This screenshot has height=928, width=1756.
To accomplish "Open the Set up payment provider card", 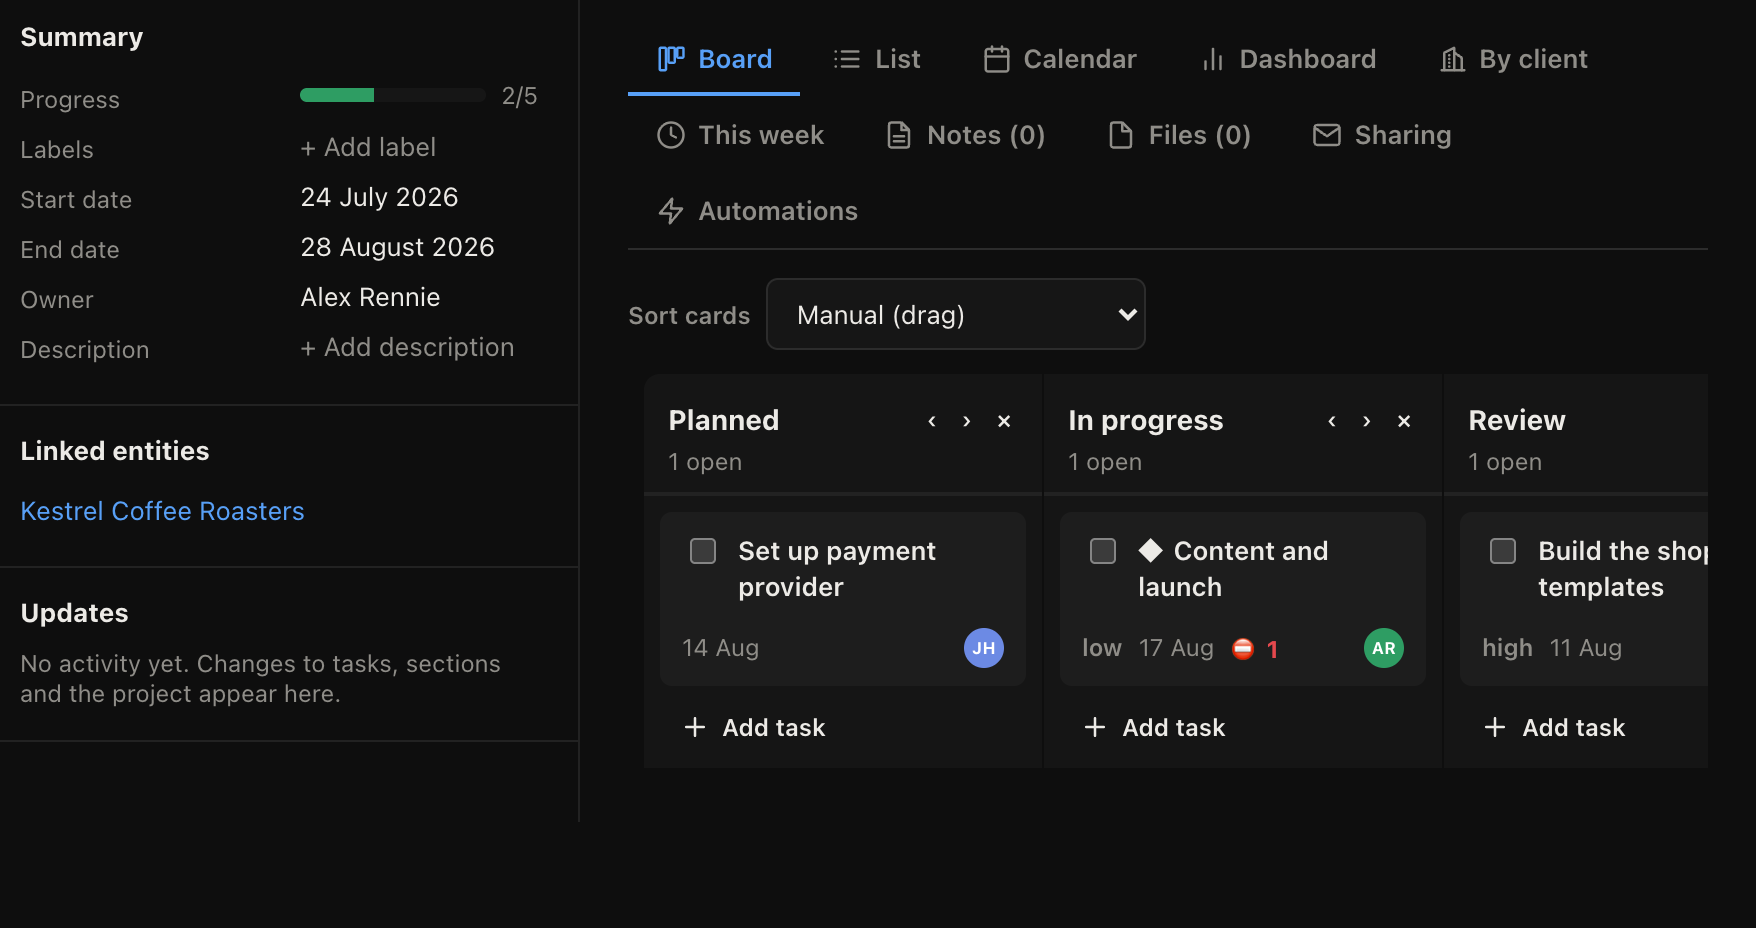I will click(843, 598).
